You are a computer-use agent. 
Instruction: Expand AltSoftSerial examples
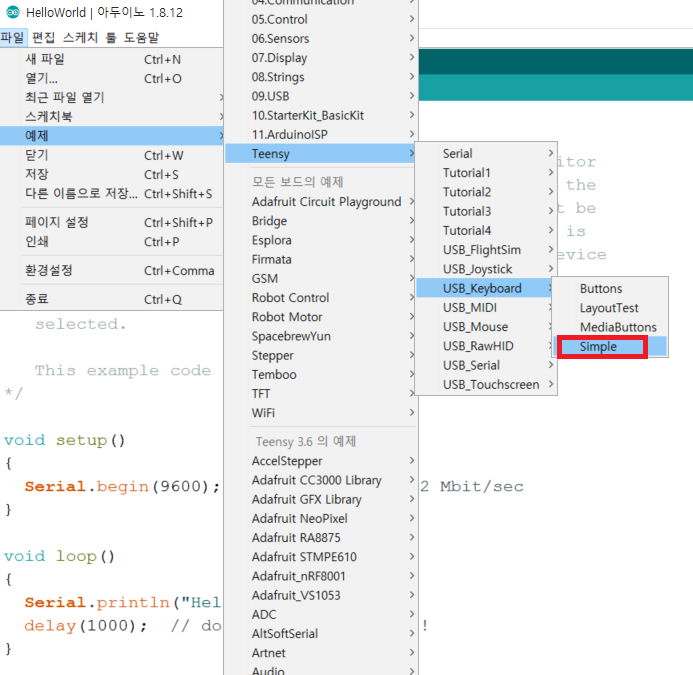(321, 634)
